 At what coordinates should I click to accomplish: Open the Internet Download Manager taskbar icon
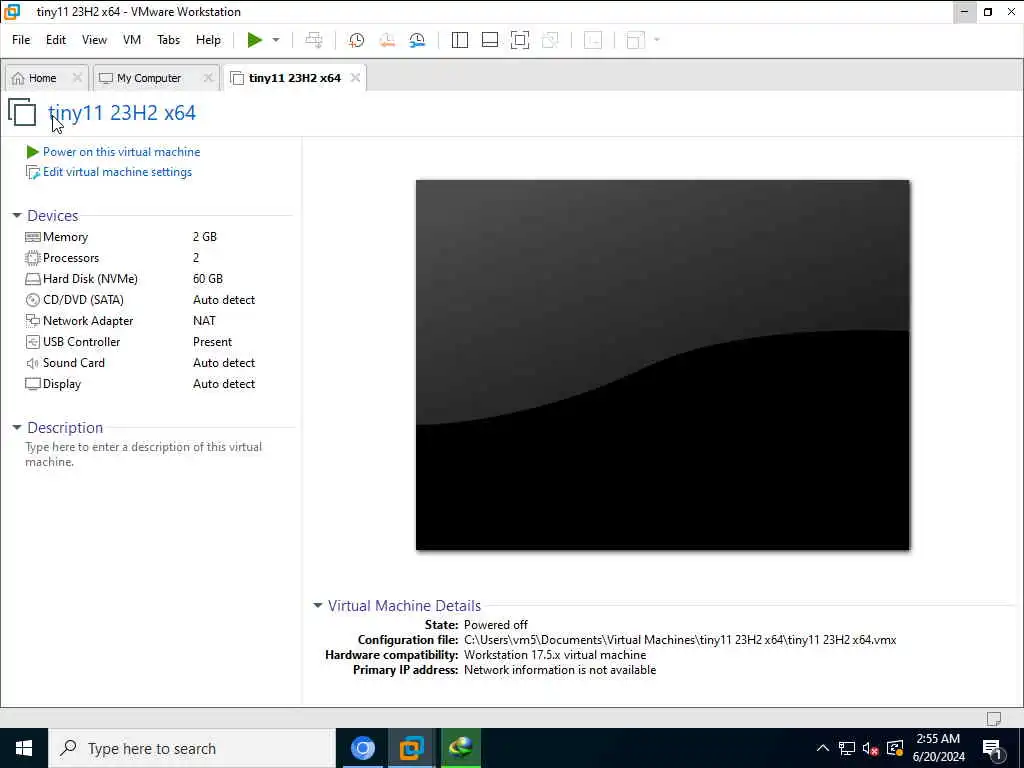coord(460,748)
